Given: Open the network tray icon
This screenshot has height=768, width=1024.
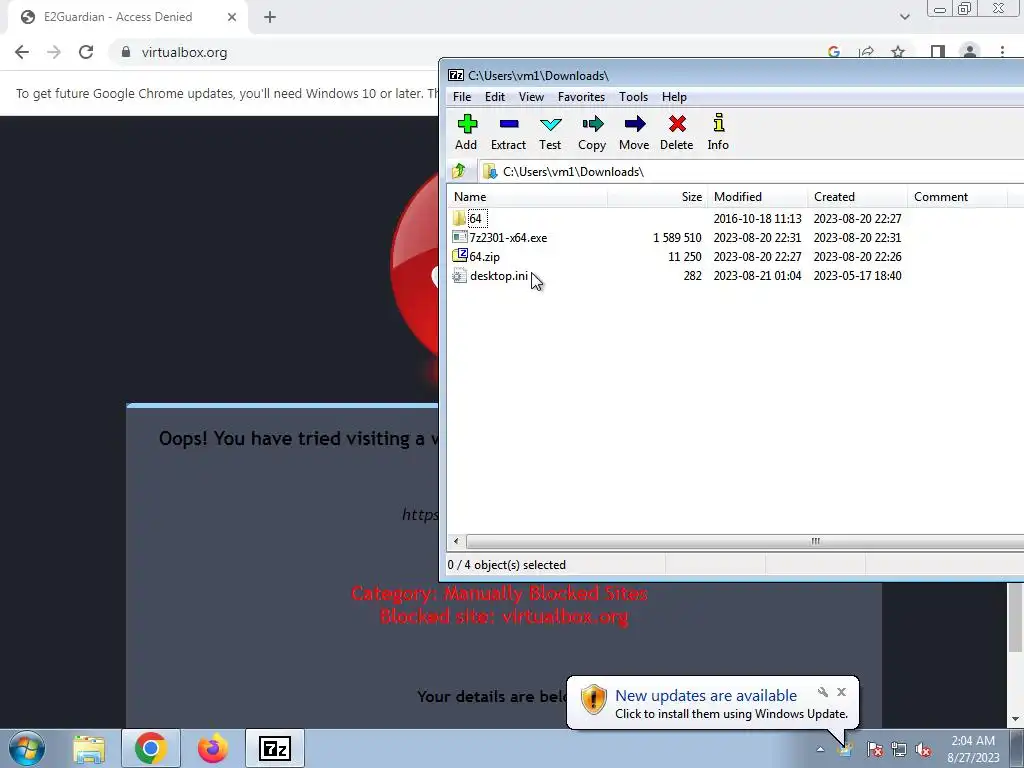Looking at the screenshot, I should tap(899, 749).
